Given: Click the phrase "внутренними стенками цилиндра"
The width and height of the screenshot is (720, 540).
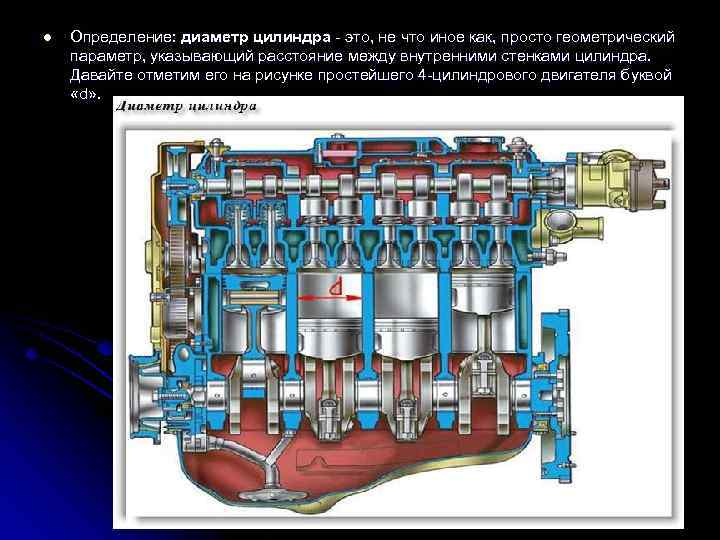Looking at the screenshot, I should (525, 56).
